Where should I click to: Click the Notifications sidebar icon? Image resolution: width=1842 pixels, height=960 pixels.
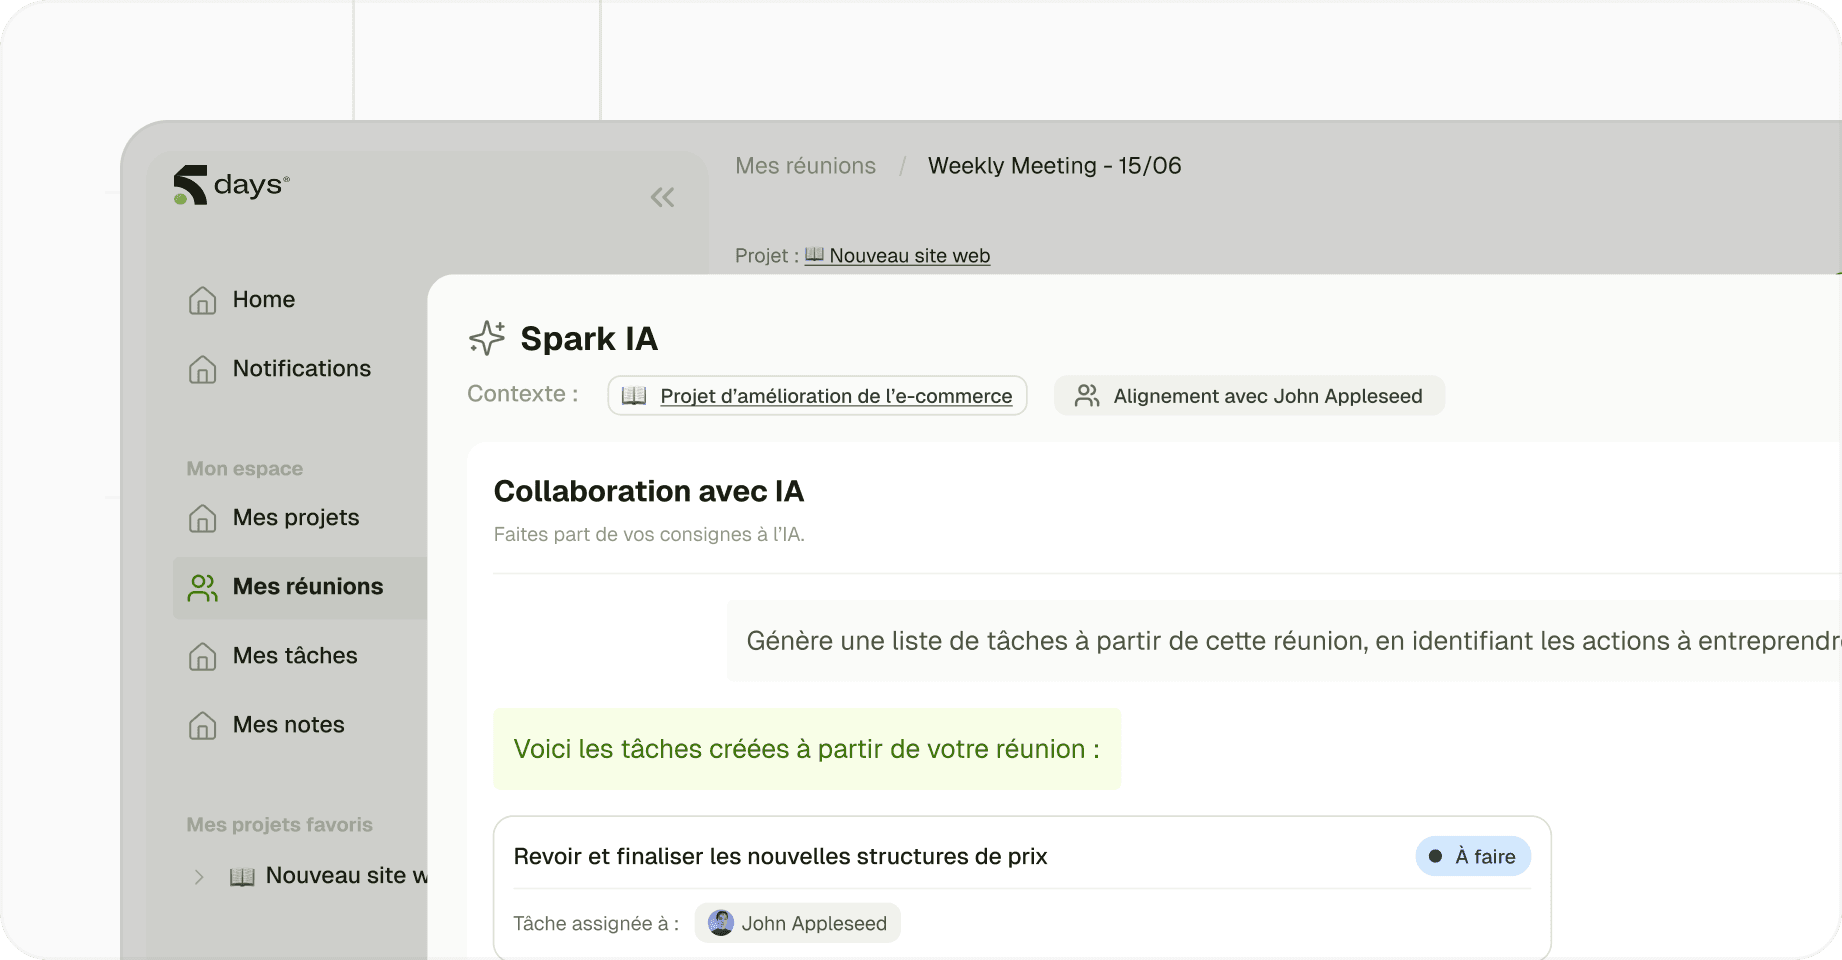202,369
